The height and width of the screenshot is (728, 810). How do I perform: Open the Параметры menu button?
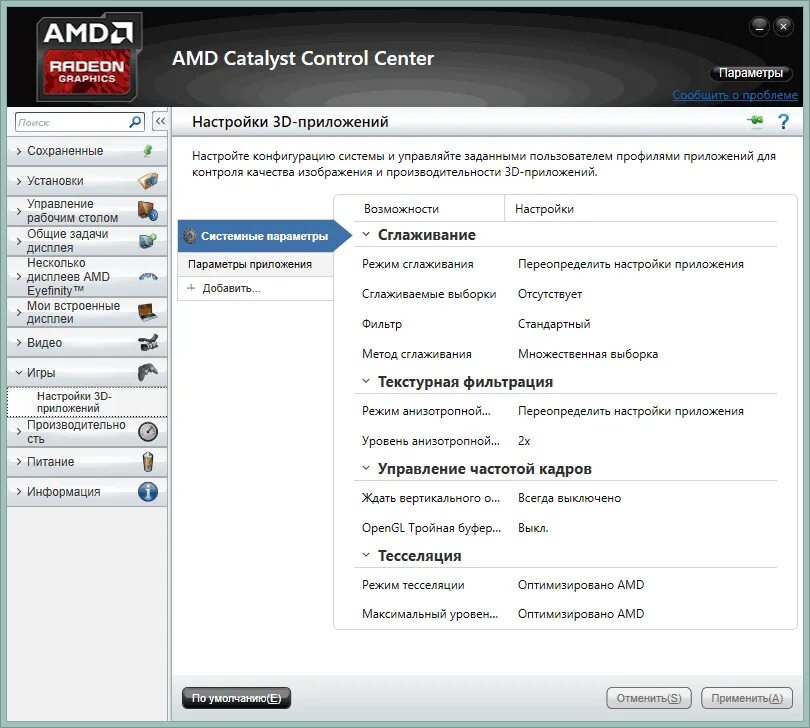pos(751,73)
